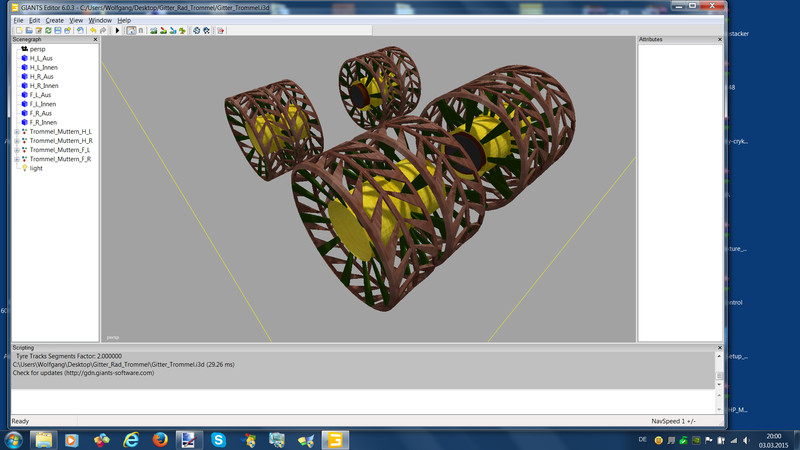The width and height of the screenshot is (800, 450).
Task: Click the script input field
Action: coord(360,401)
